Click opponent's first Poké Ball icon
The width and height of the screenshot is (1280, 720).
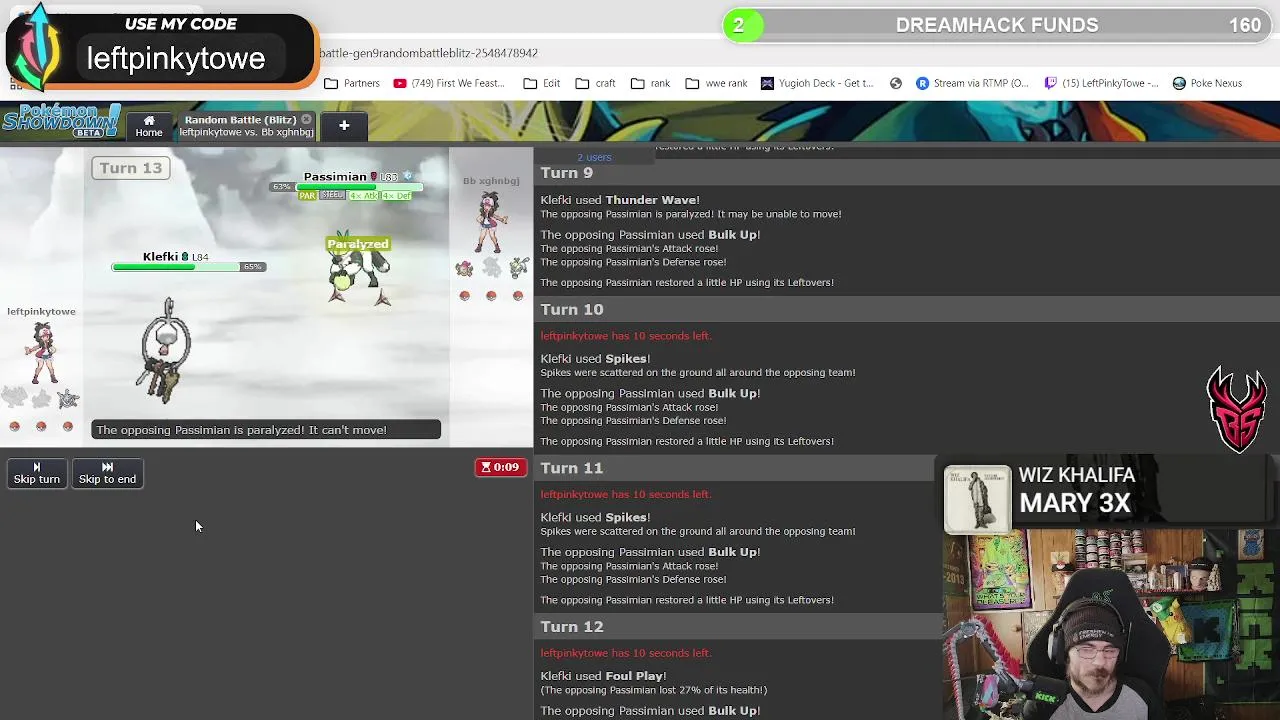[x=464, y=295]
